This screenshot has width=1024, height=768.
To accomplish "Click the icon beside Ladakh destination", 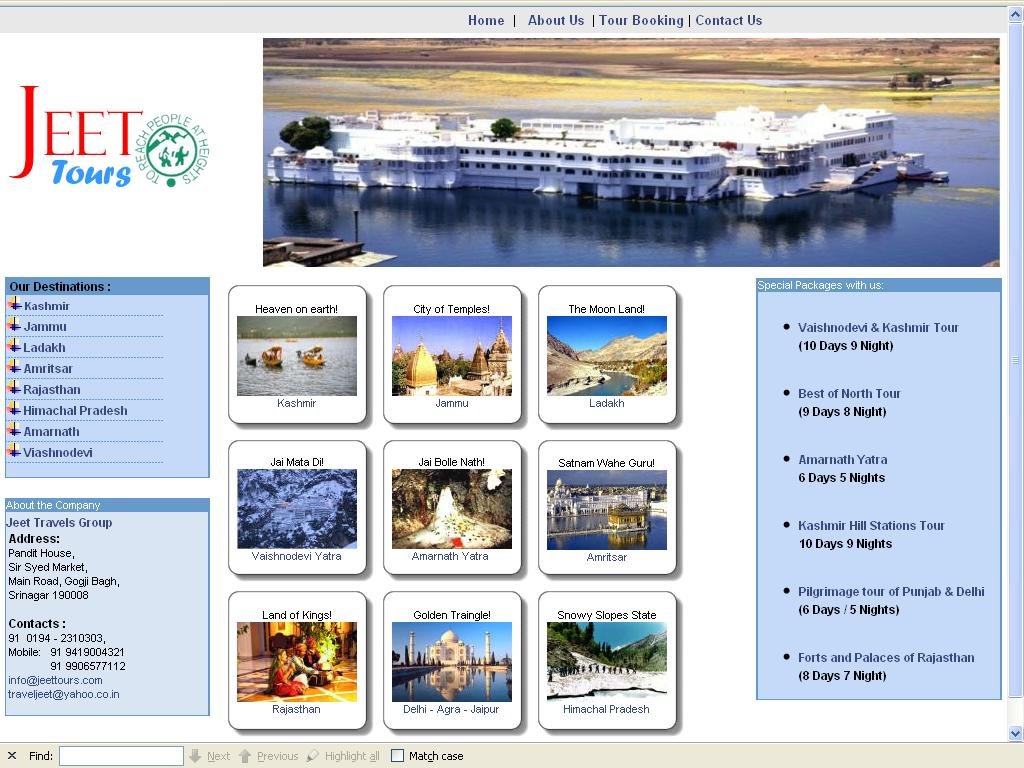I will 14,347.
